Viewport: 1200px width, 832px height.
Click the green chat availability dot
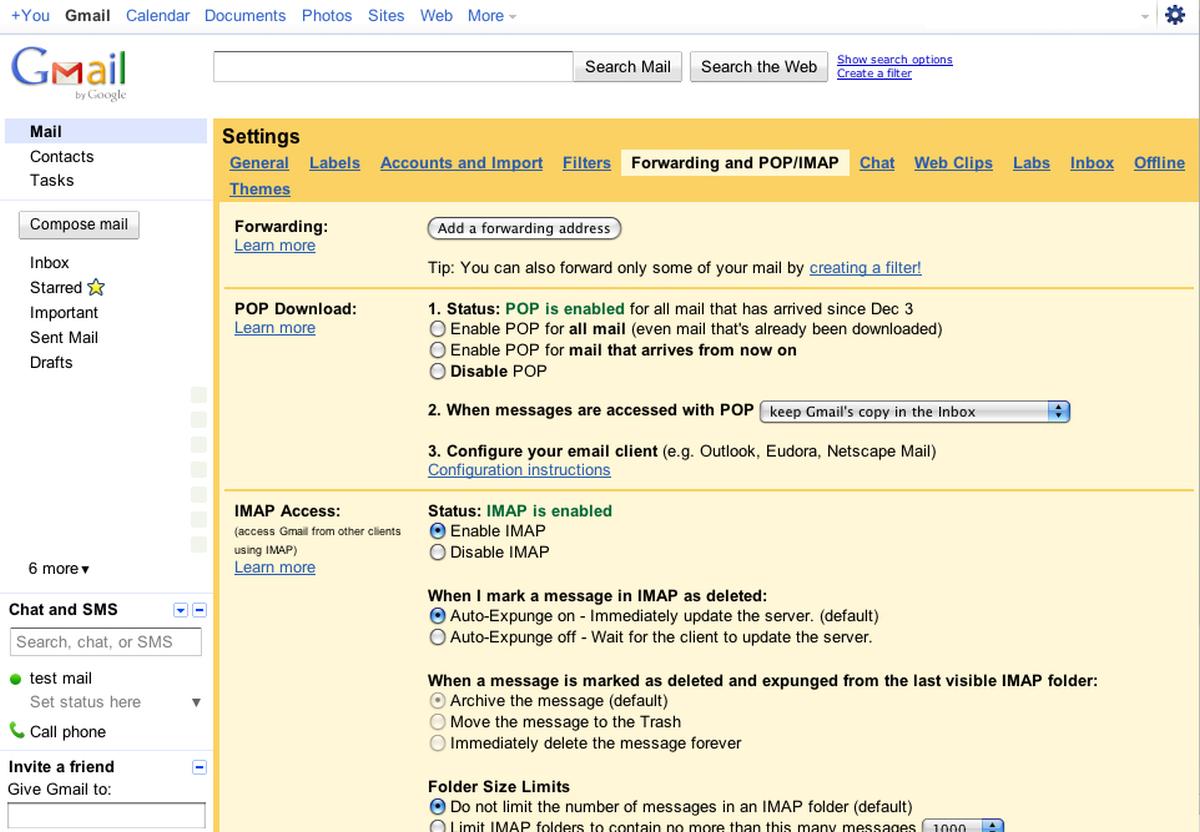[16, 679]
